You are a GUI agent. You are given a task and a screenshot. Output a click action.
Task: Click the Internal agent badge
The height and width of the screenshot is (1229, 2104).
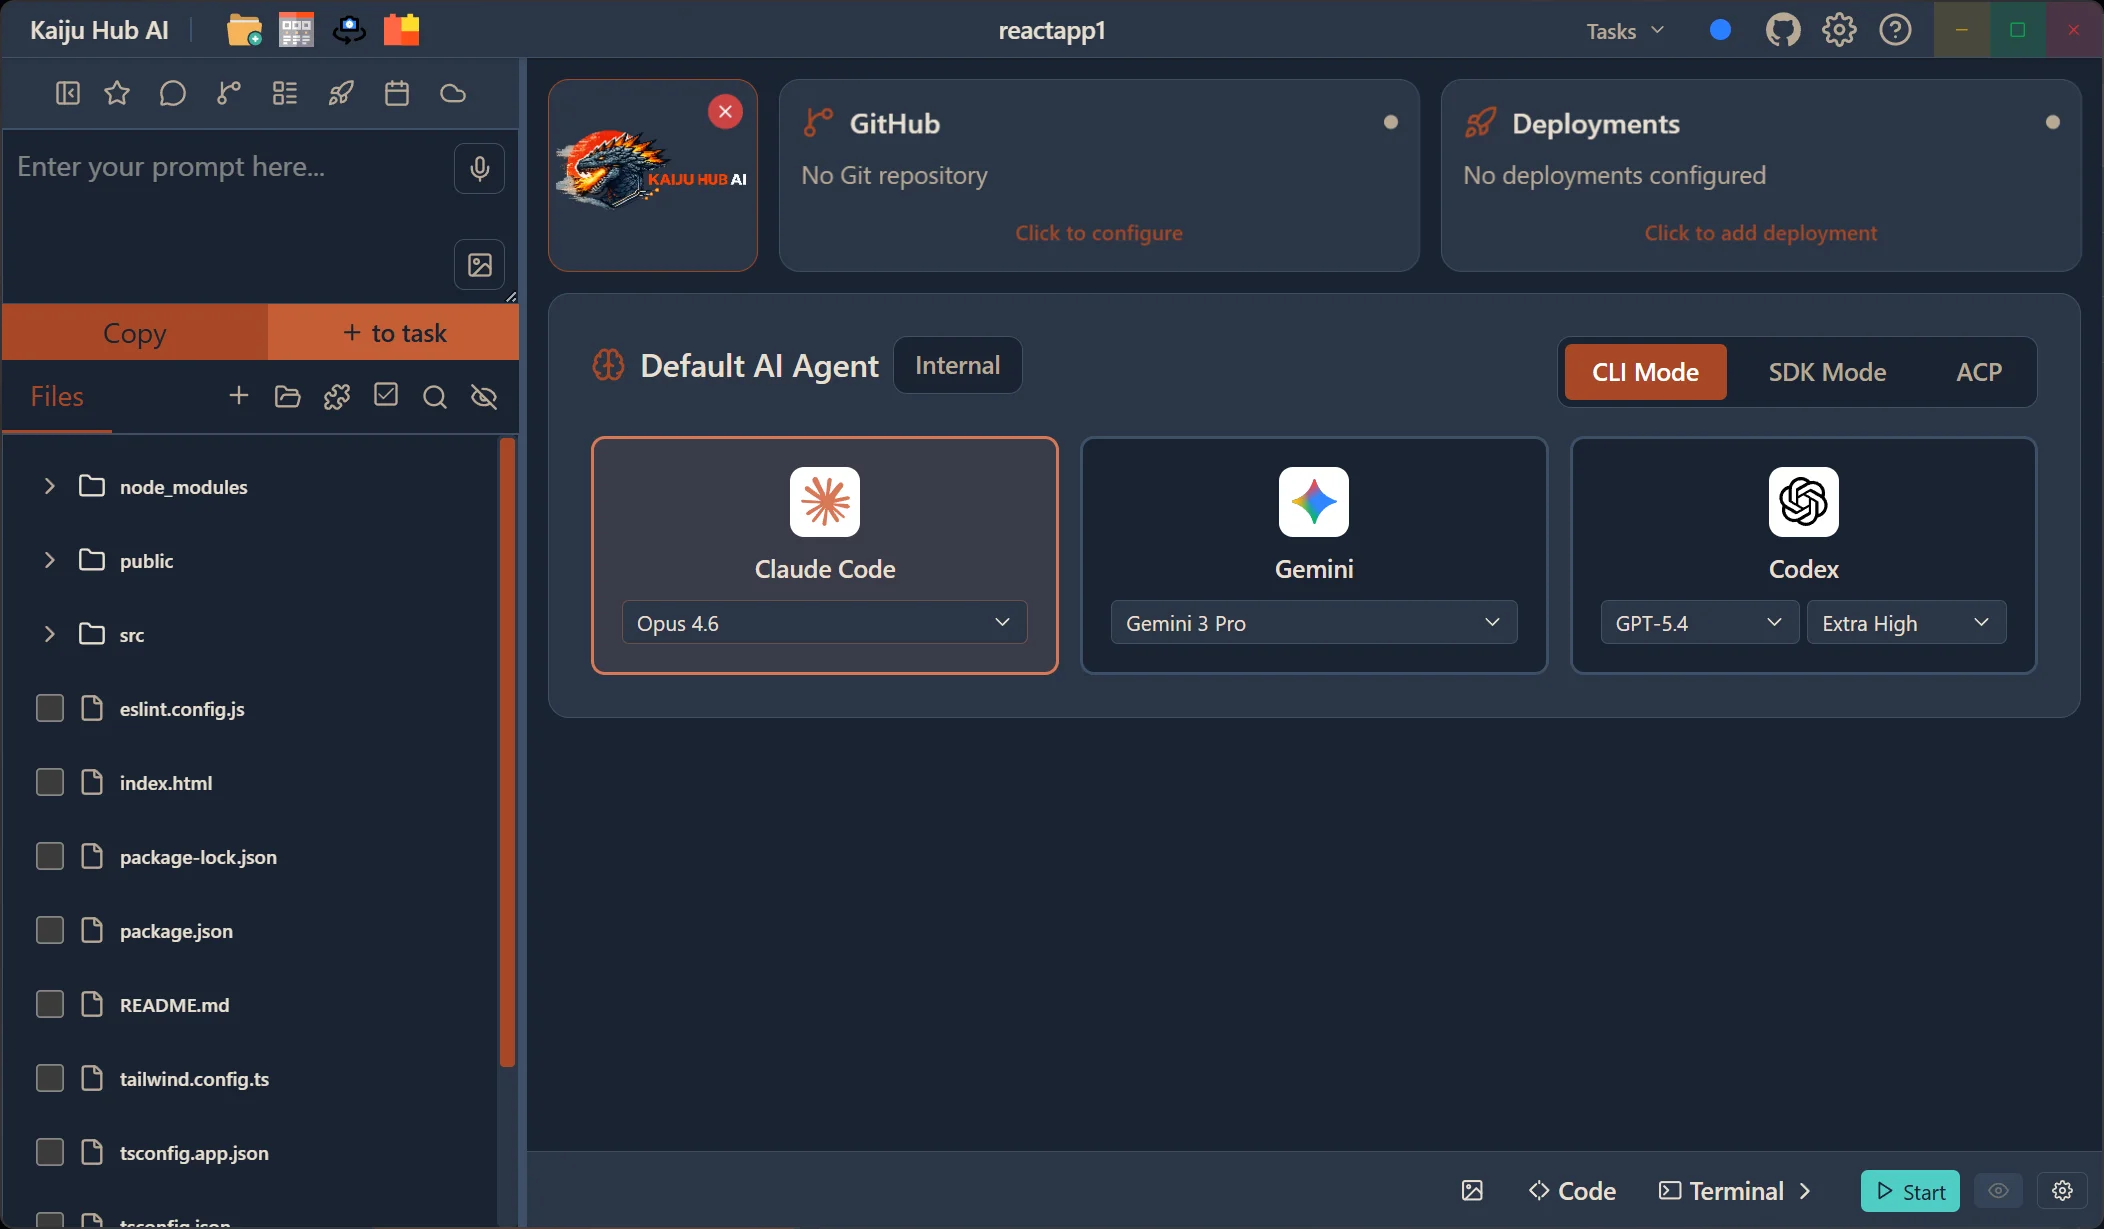point(957,365)
